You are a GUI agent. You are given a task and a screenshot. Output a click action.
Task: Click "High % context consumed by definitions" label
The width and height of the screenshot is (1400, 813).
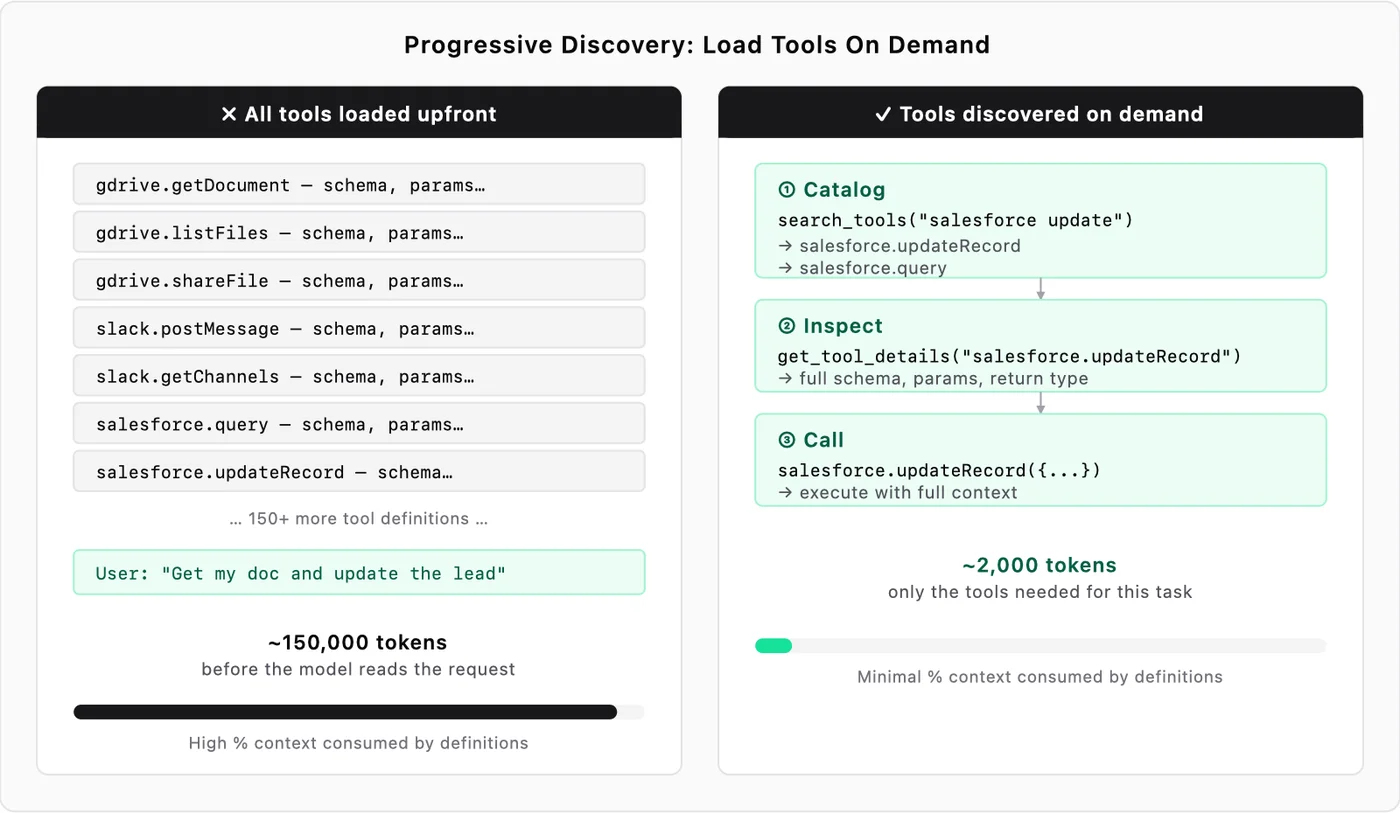coord(358,743)
